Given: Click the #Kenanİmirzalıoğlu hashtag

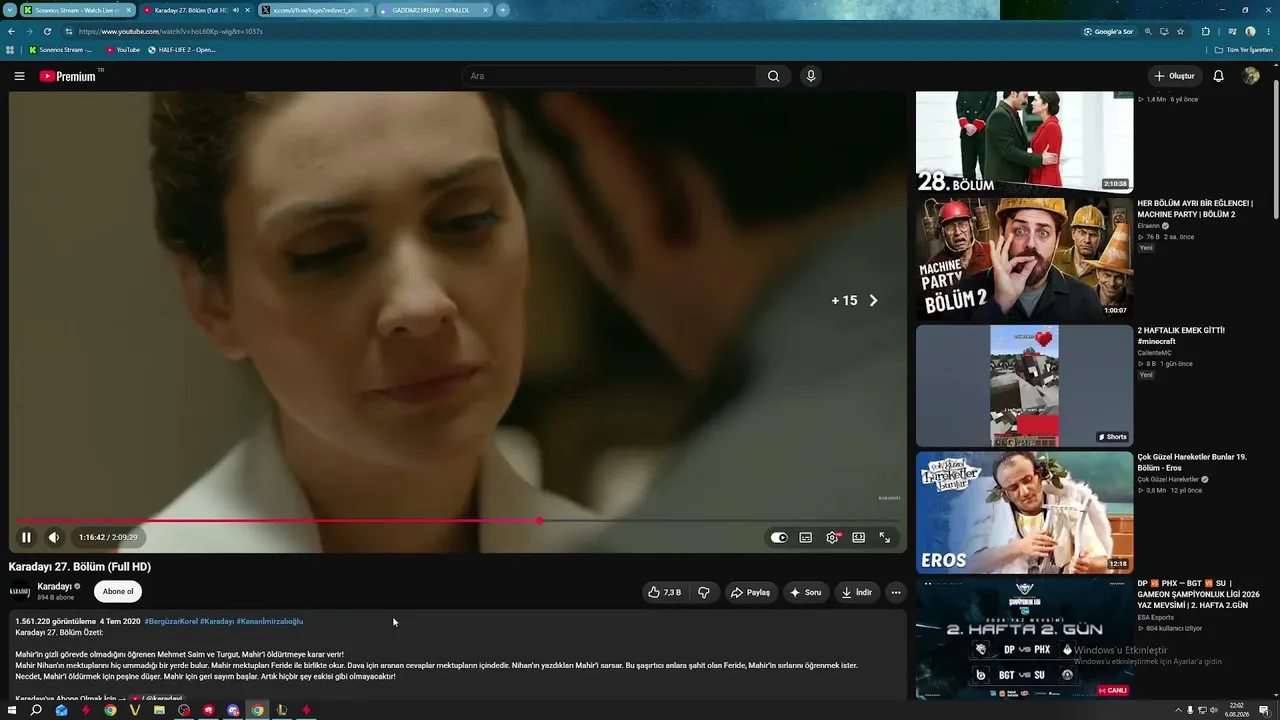Looking at the screenshot, I should tap(269, 621).
